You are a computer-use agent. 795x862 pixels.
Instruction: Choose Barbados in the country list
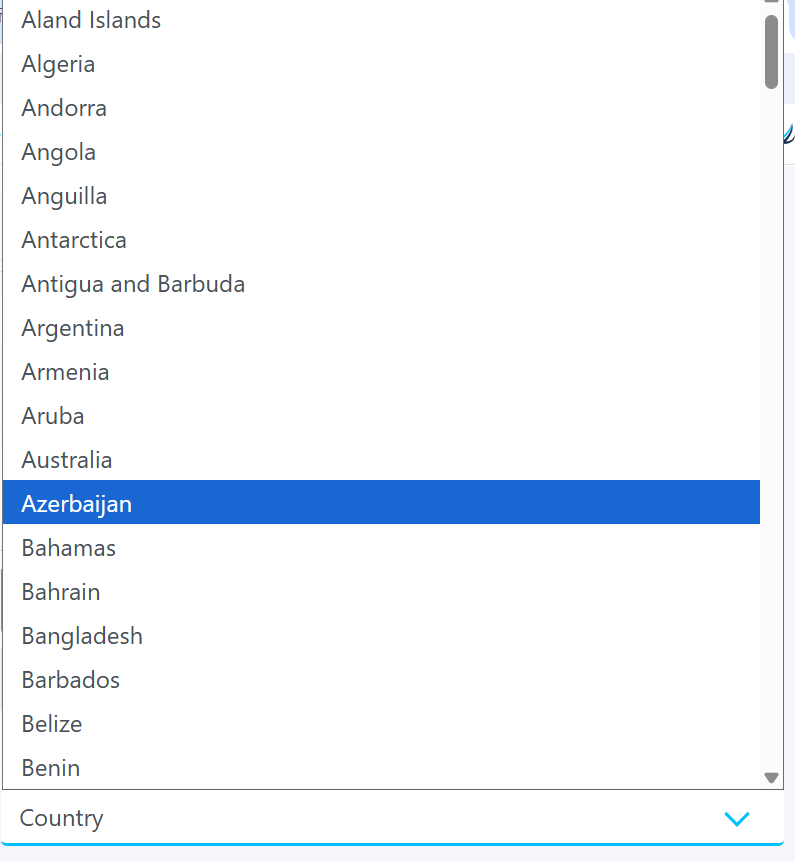(71, 680)
